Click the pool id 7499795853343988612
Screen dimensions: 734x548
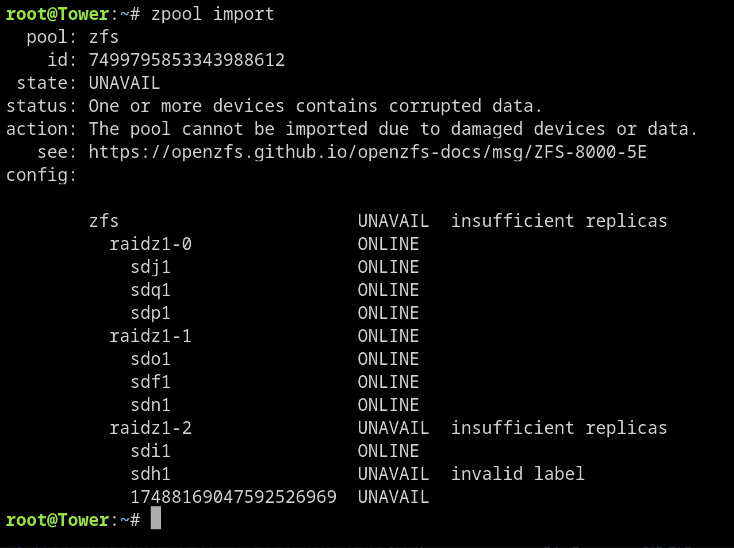point(187,60)
